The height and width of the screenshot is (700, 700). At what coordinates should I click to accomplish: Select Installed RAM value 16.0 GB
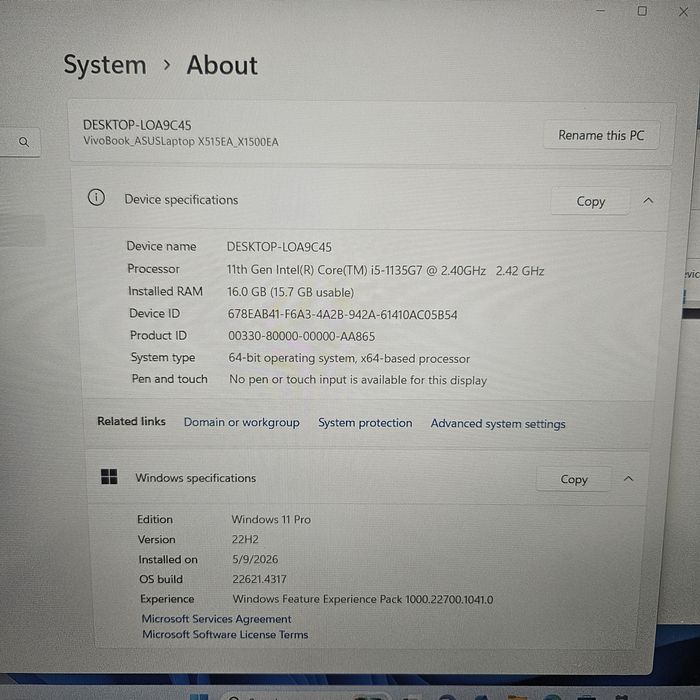click(291, 292)
